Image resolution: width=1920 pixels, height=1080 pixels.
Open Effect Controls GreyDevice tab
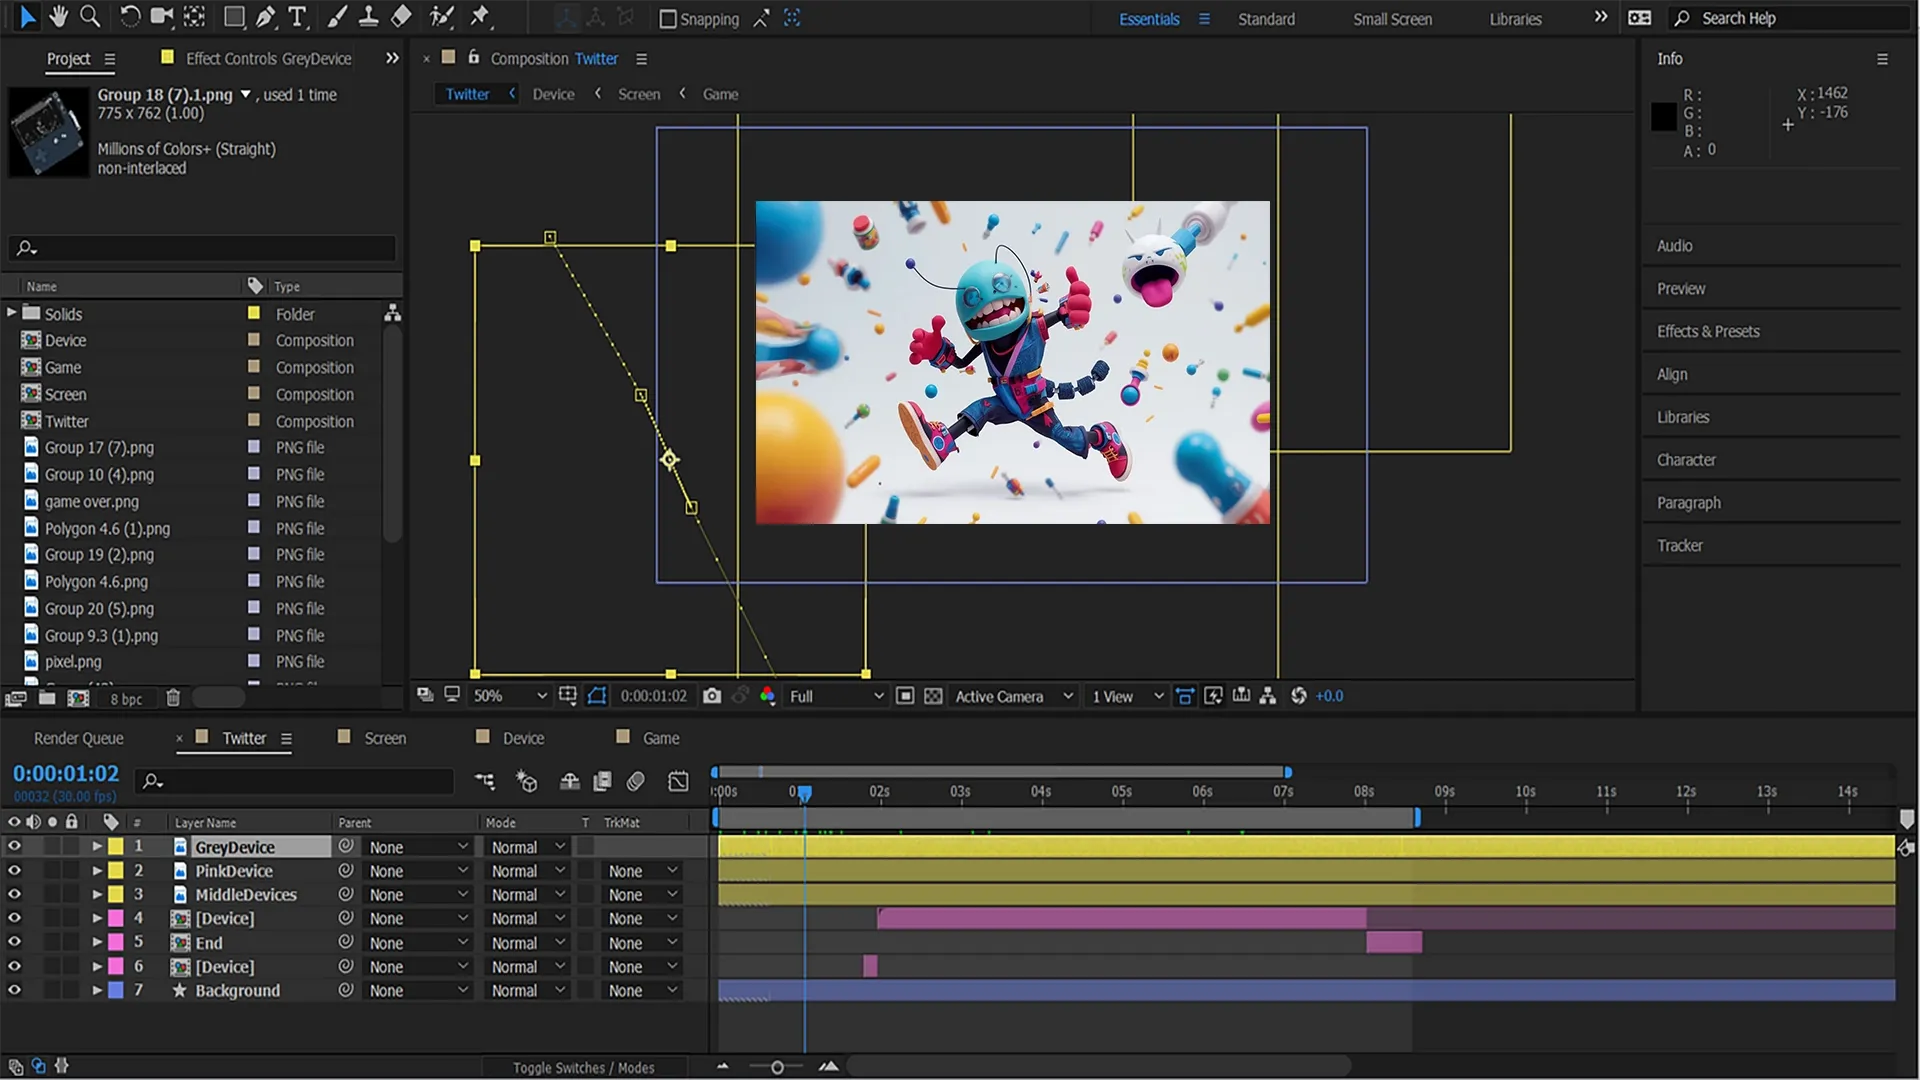coord(268,59)
